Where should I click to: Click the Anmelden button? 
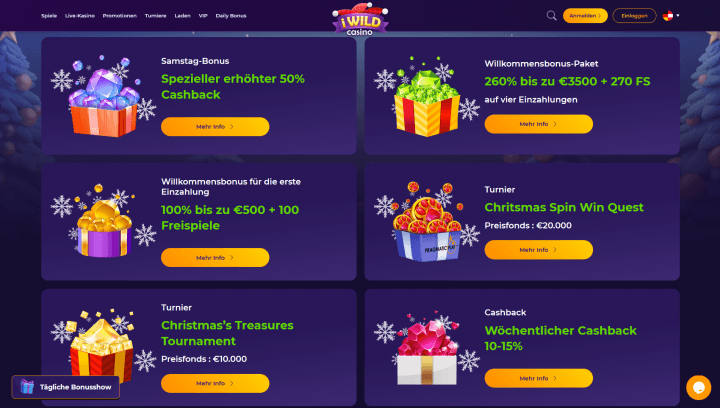point(585,16)
